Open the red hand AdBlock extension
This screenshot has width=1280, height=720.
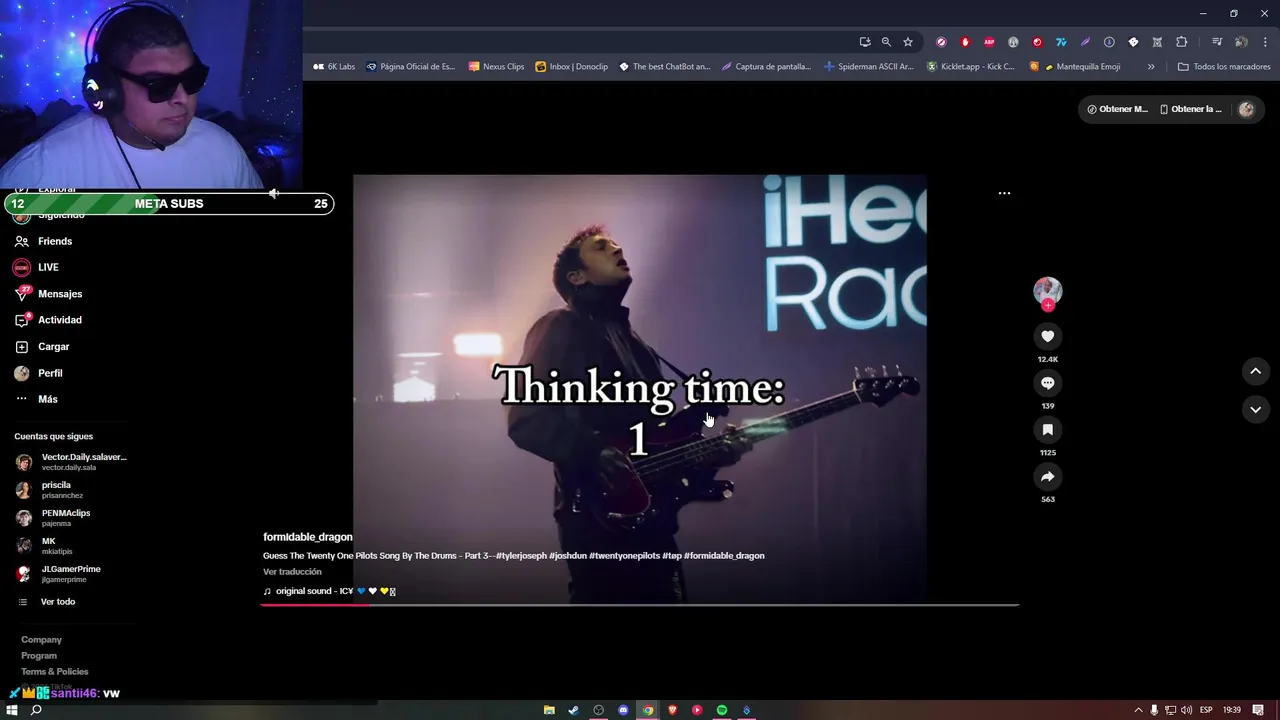click(x=965, y=42)
